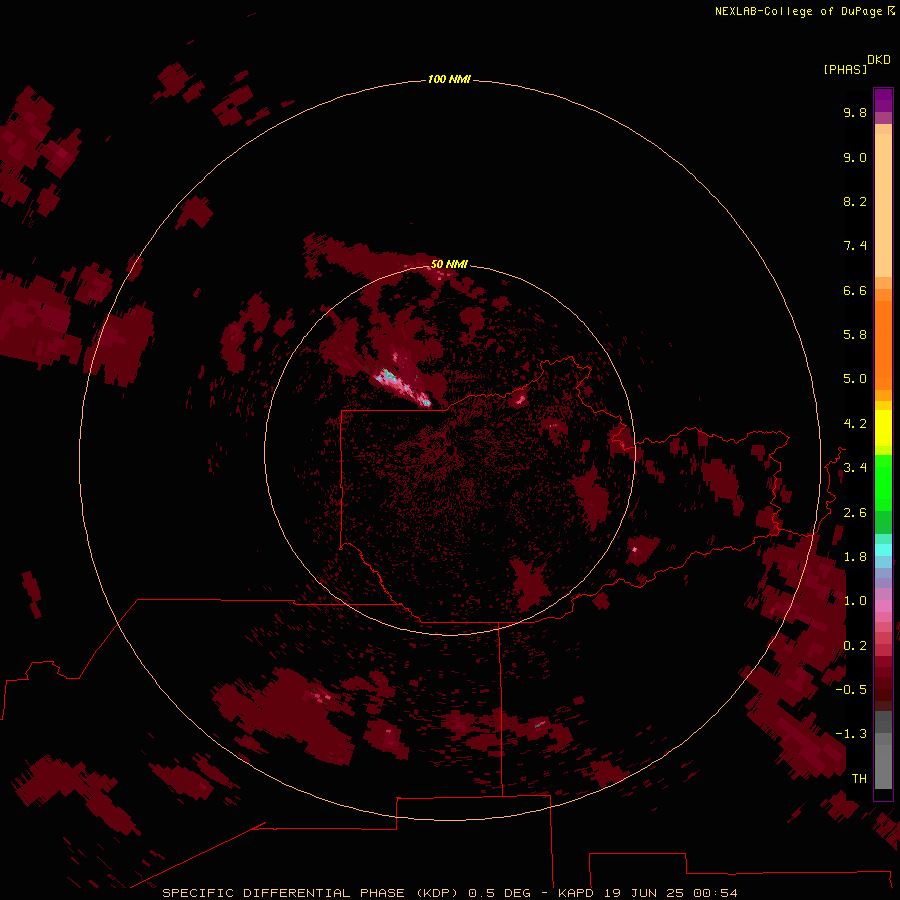
Task: Click the pale peach segment of color bar
Action: tap(883, 205)
